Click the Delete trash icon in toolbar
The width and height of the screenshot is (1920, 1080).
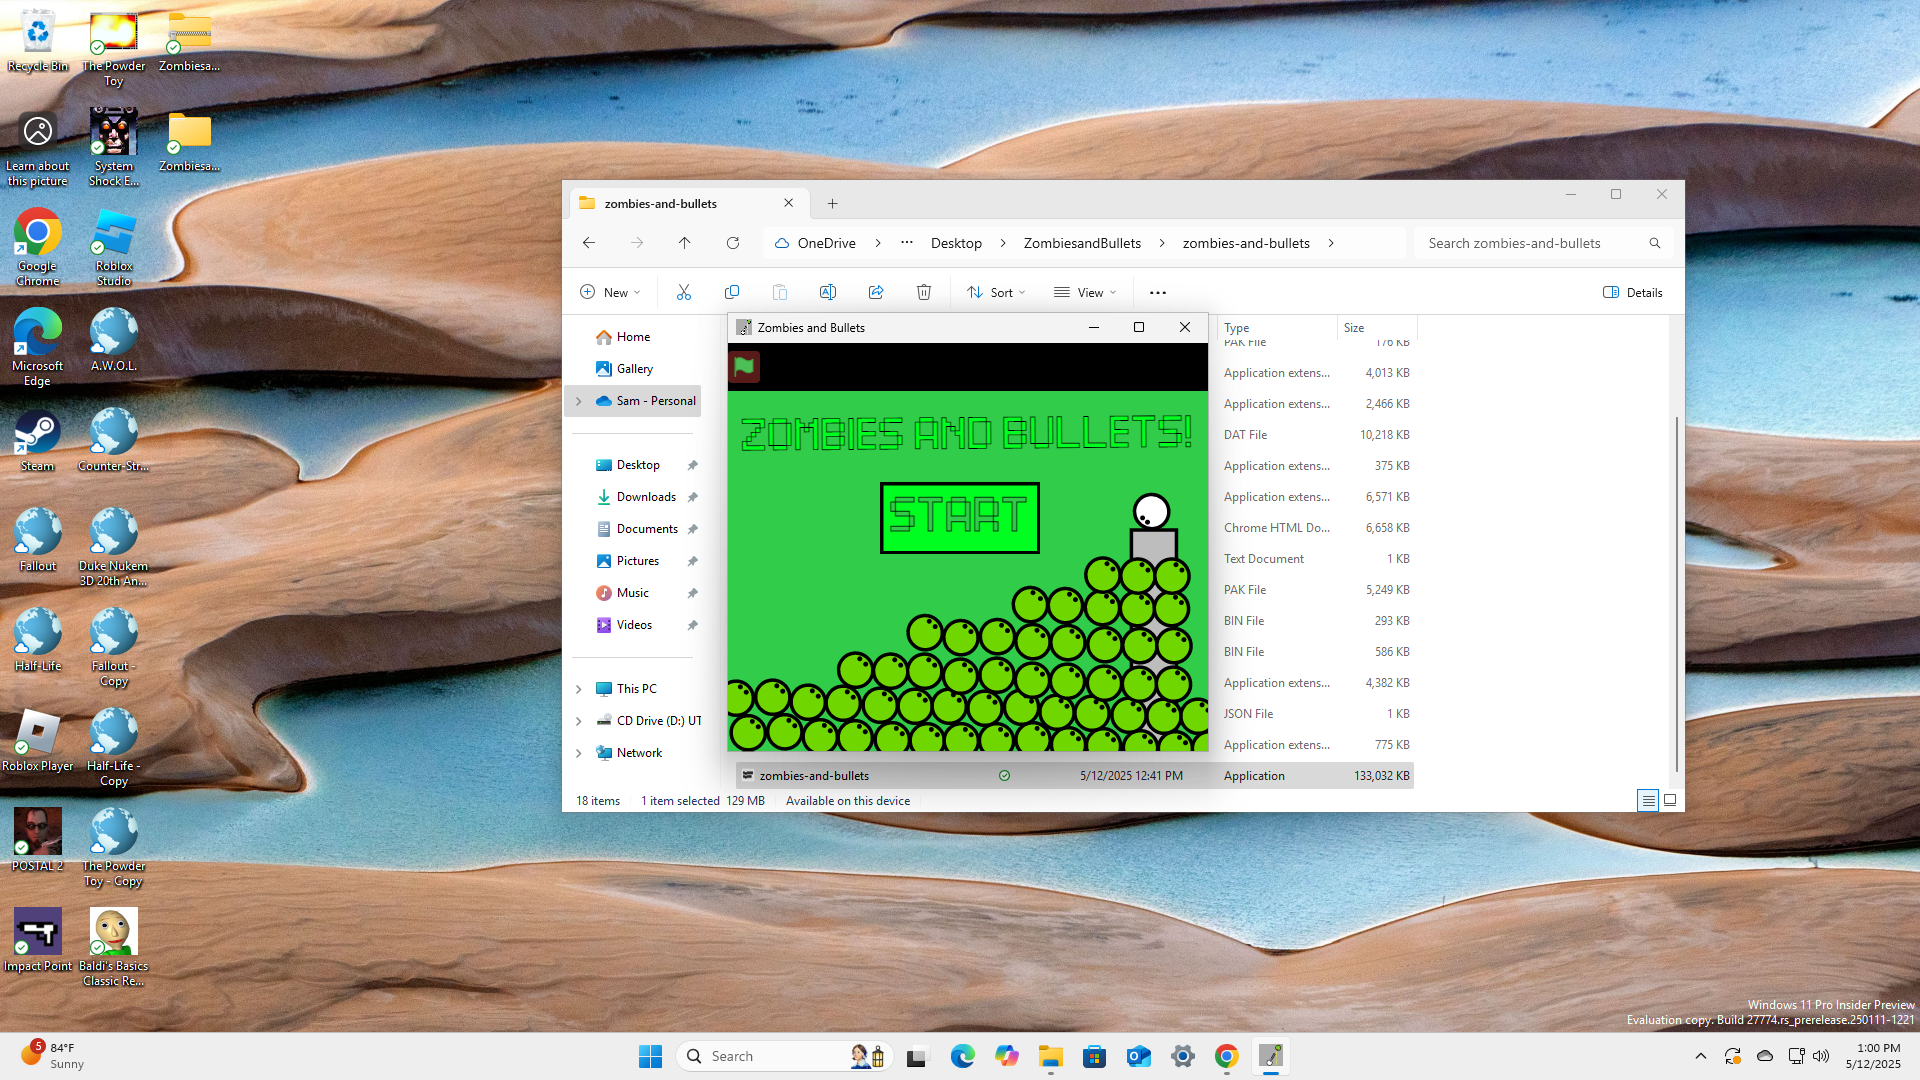[924, 292]
